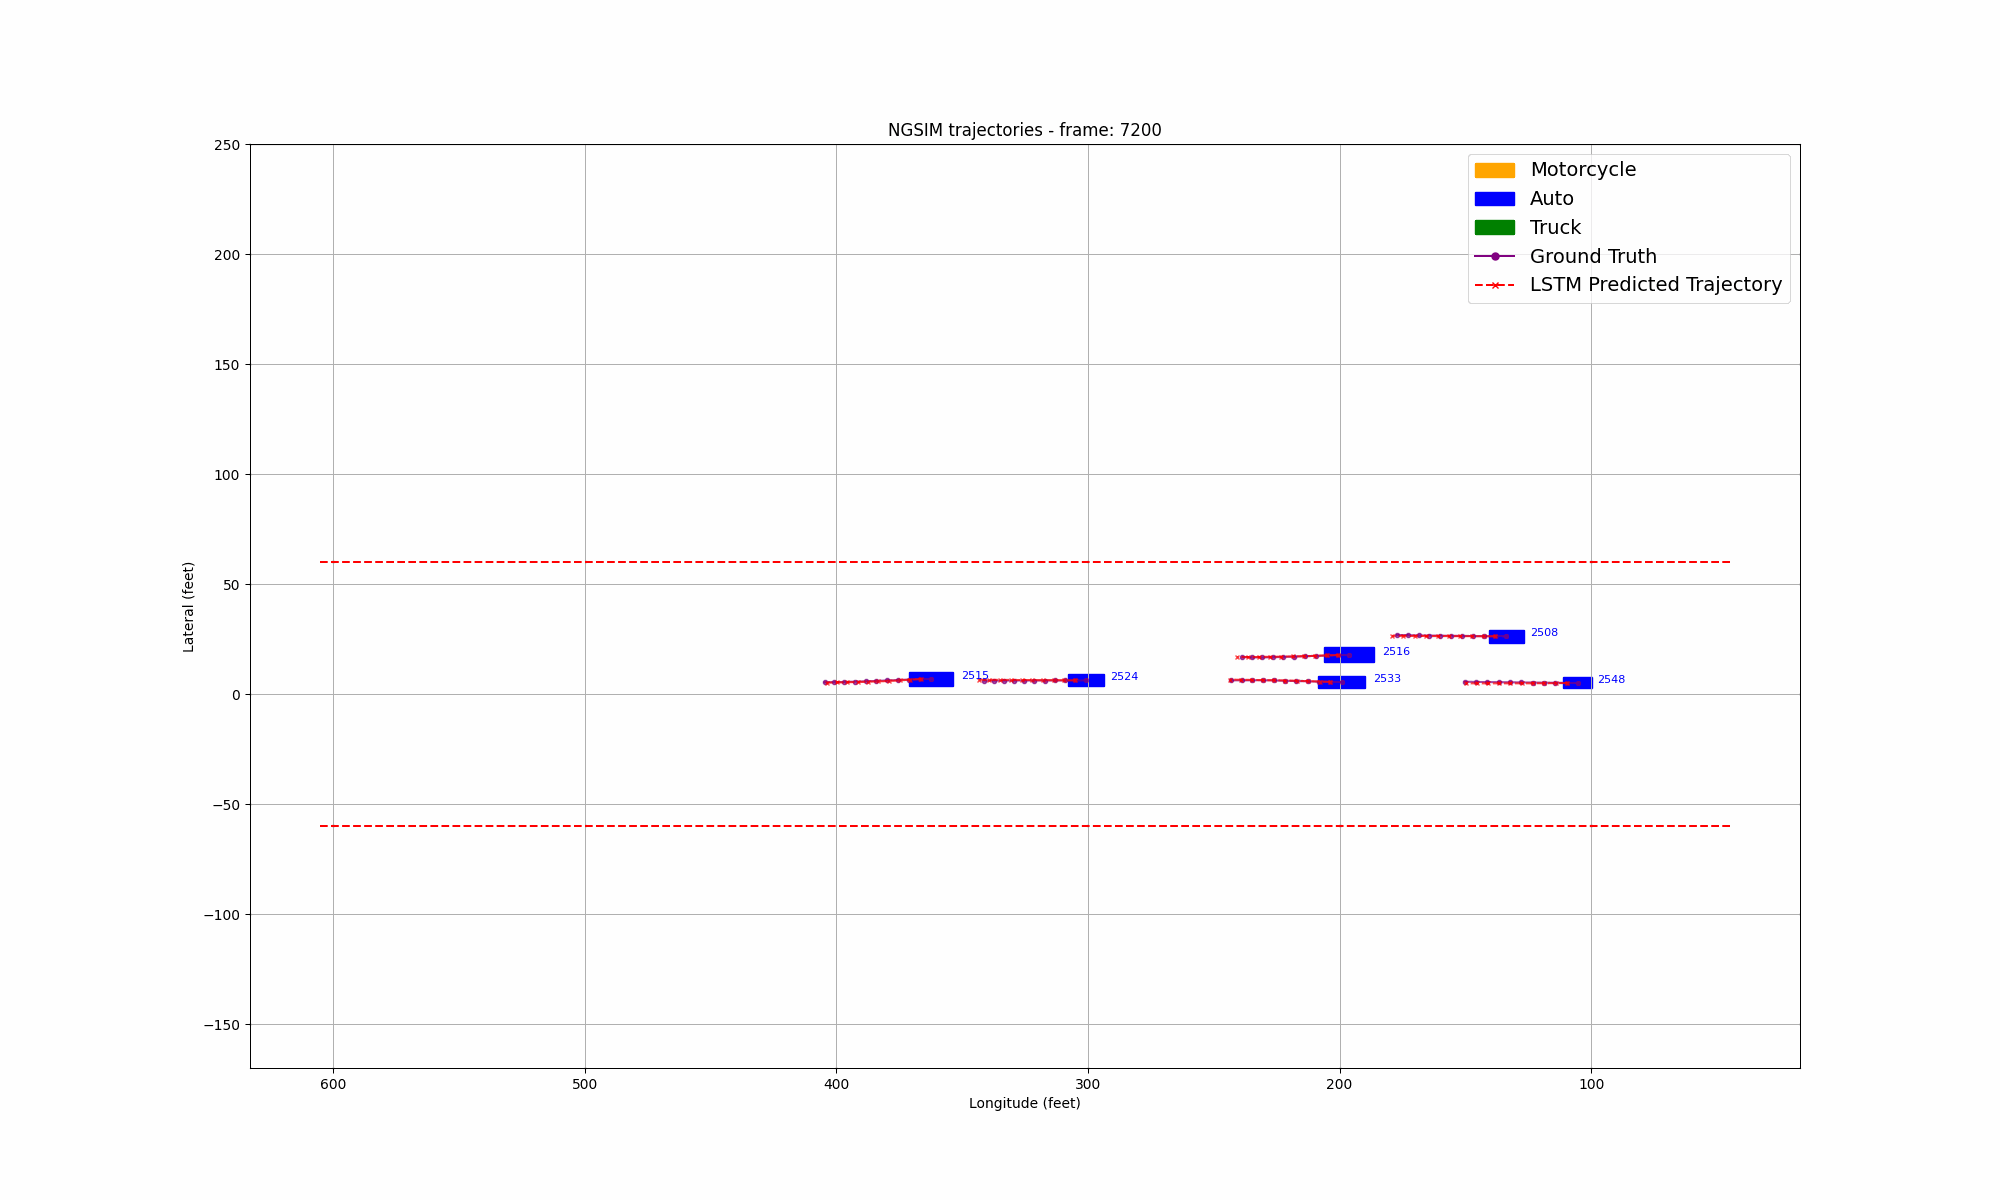This screenshot has height=1200, width=2000.
Task: Click the vehicle ID label '2508'
Action: click(x=1544, y=633)
